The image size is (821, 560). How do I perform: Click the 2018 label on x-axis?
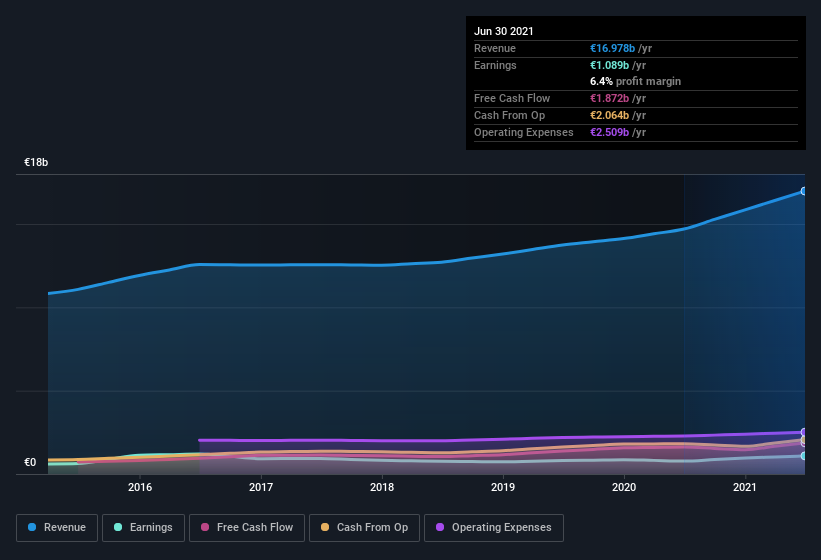click(382, 487)
